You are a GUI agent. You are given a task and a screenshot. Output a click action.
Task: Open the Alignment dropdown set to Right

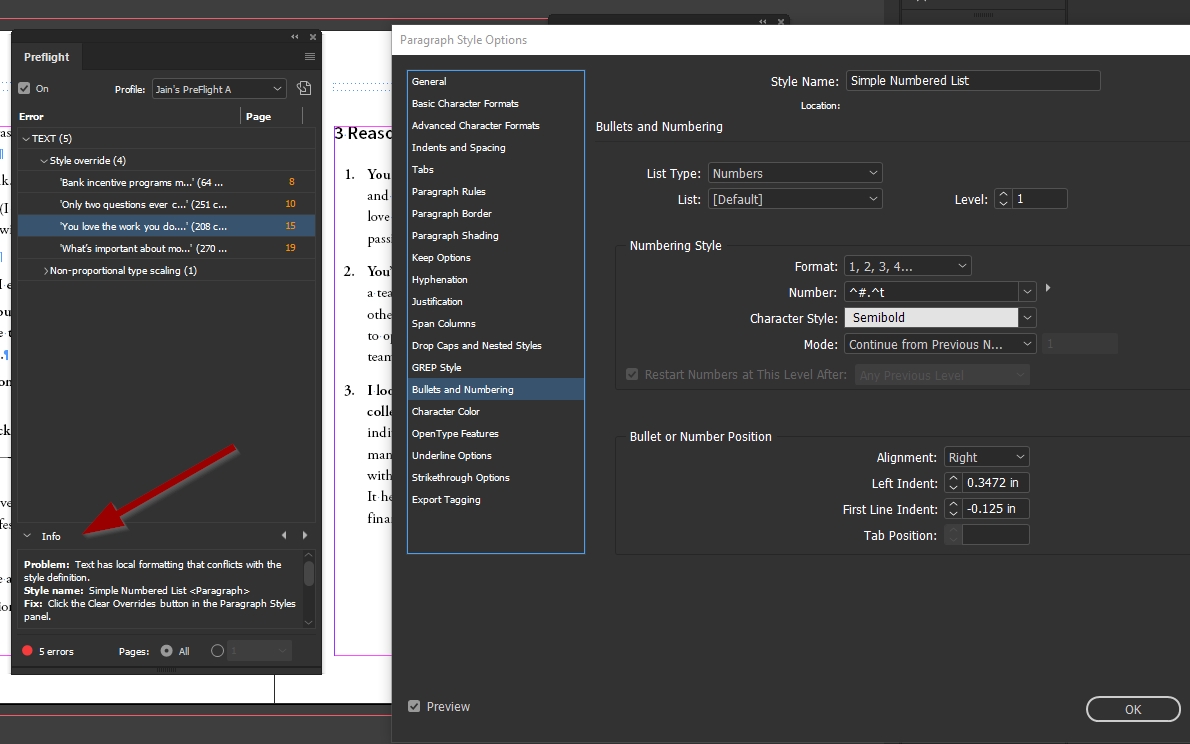986,456
